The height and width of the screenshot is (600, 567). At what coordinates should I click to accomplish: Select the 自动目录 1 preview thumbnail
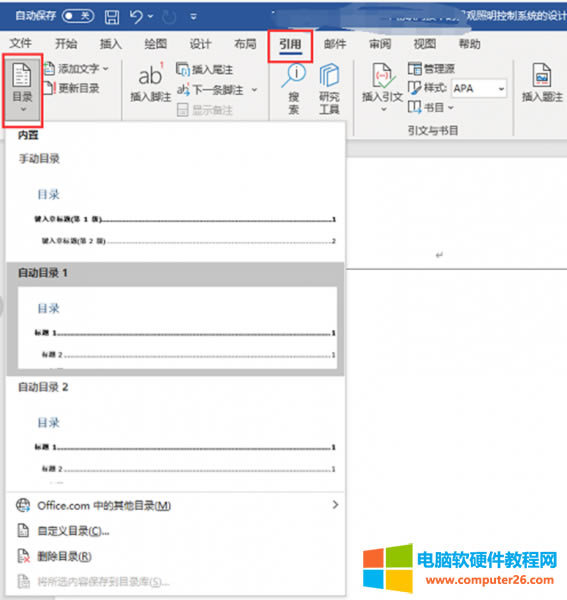[177, 328]
